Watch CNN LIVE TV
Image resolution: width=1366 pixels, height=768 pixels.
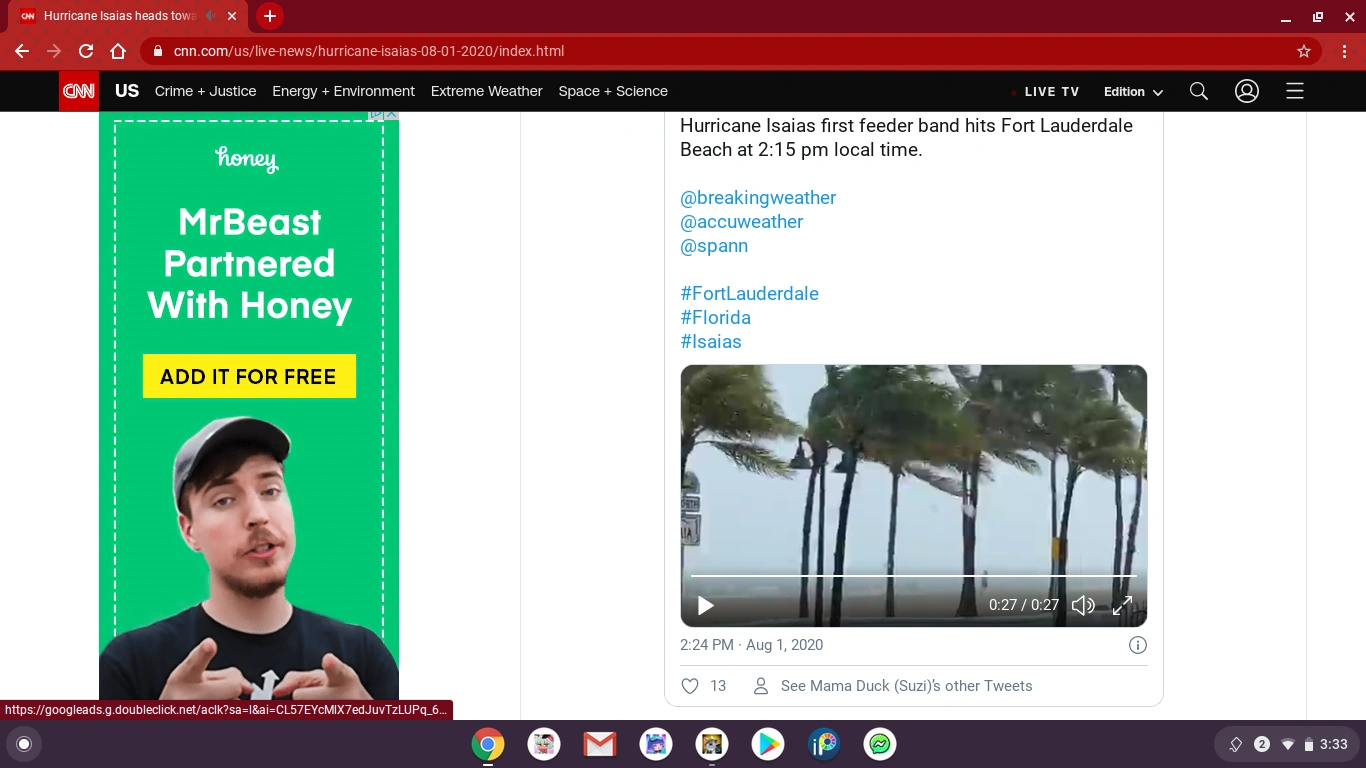tap(1052, 91)
